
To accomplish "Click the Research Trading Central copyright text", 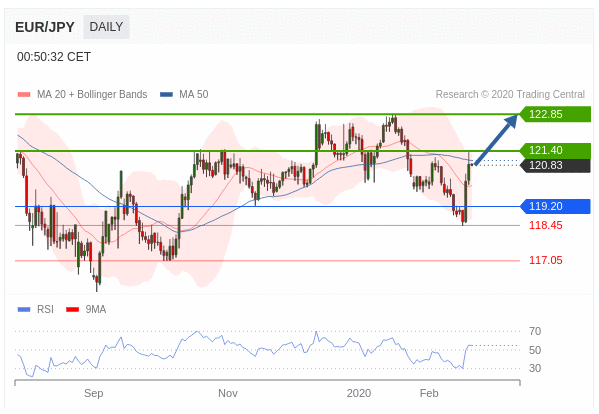I will tap(510, 94).
